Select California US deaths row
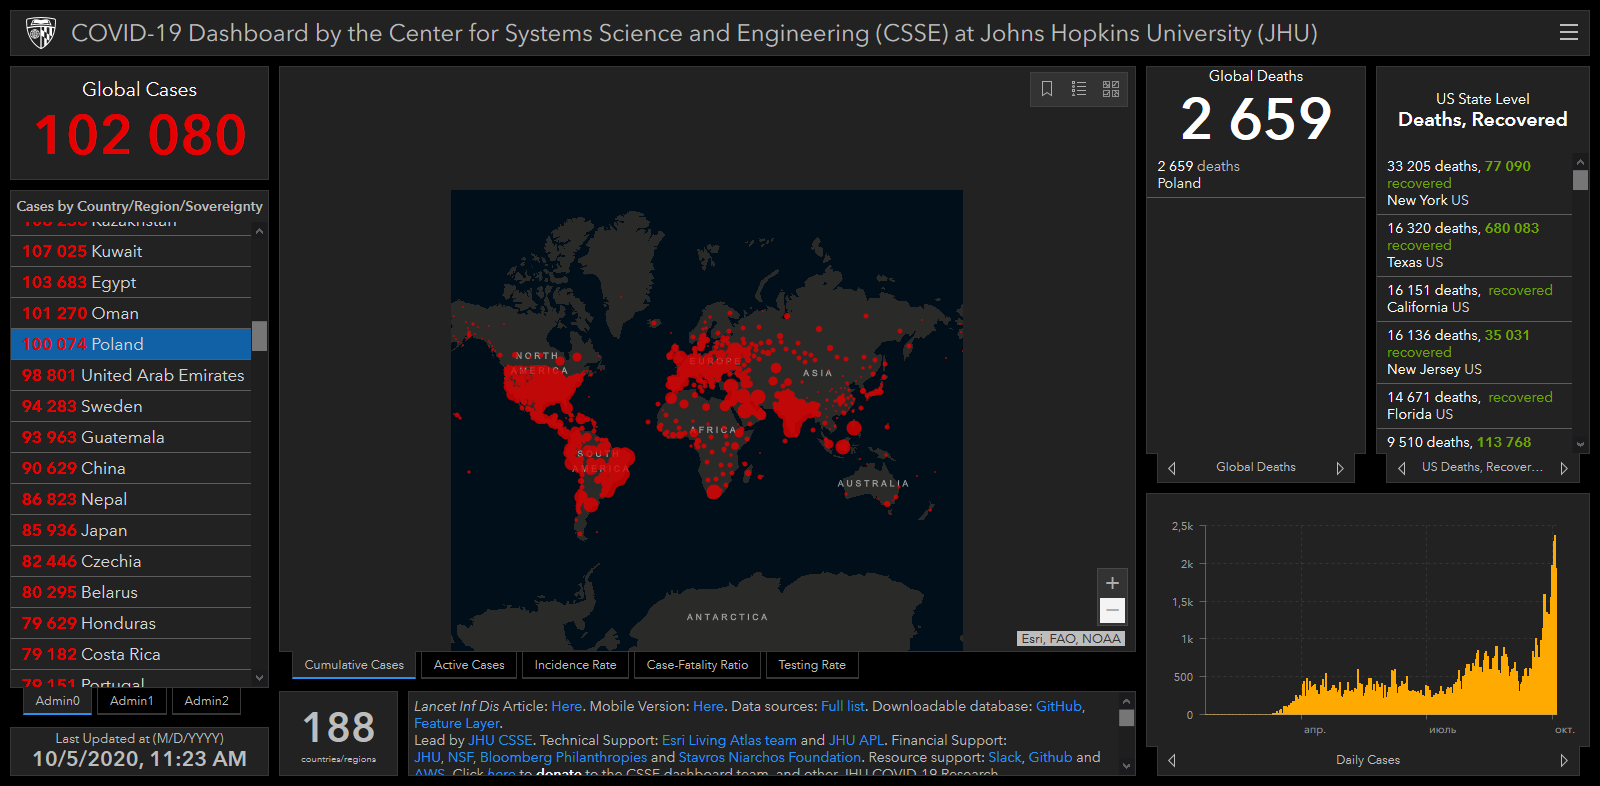This screenshot has height=786, width=1600. tap(1475, 299)
